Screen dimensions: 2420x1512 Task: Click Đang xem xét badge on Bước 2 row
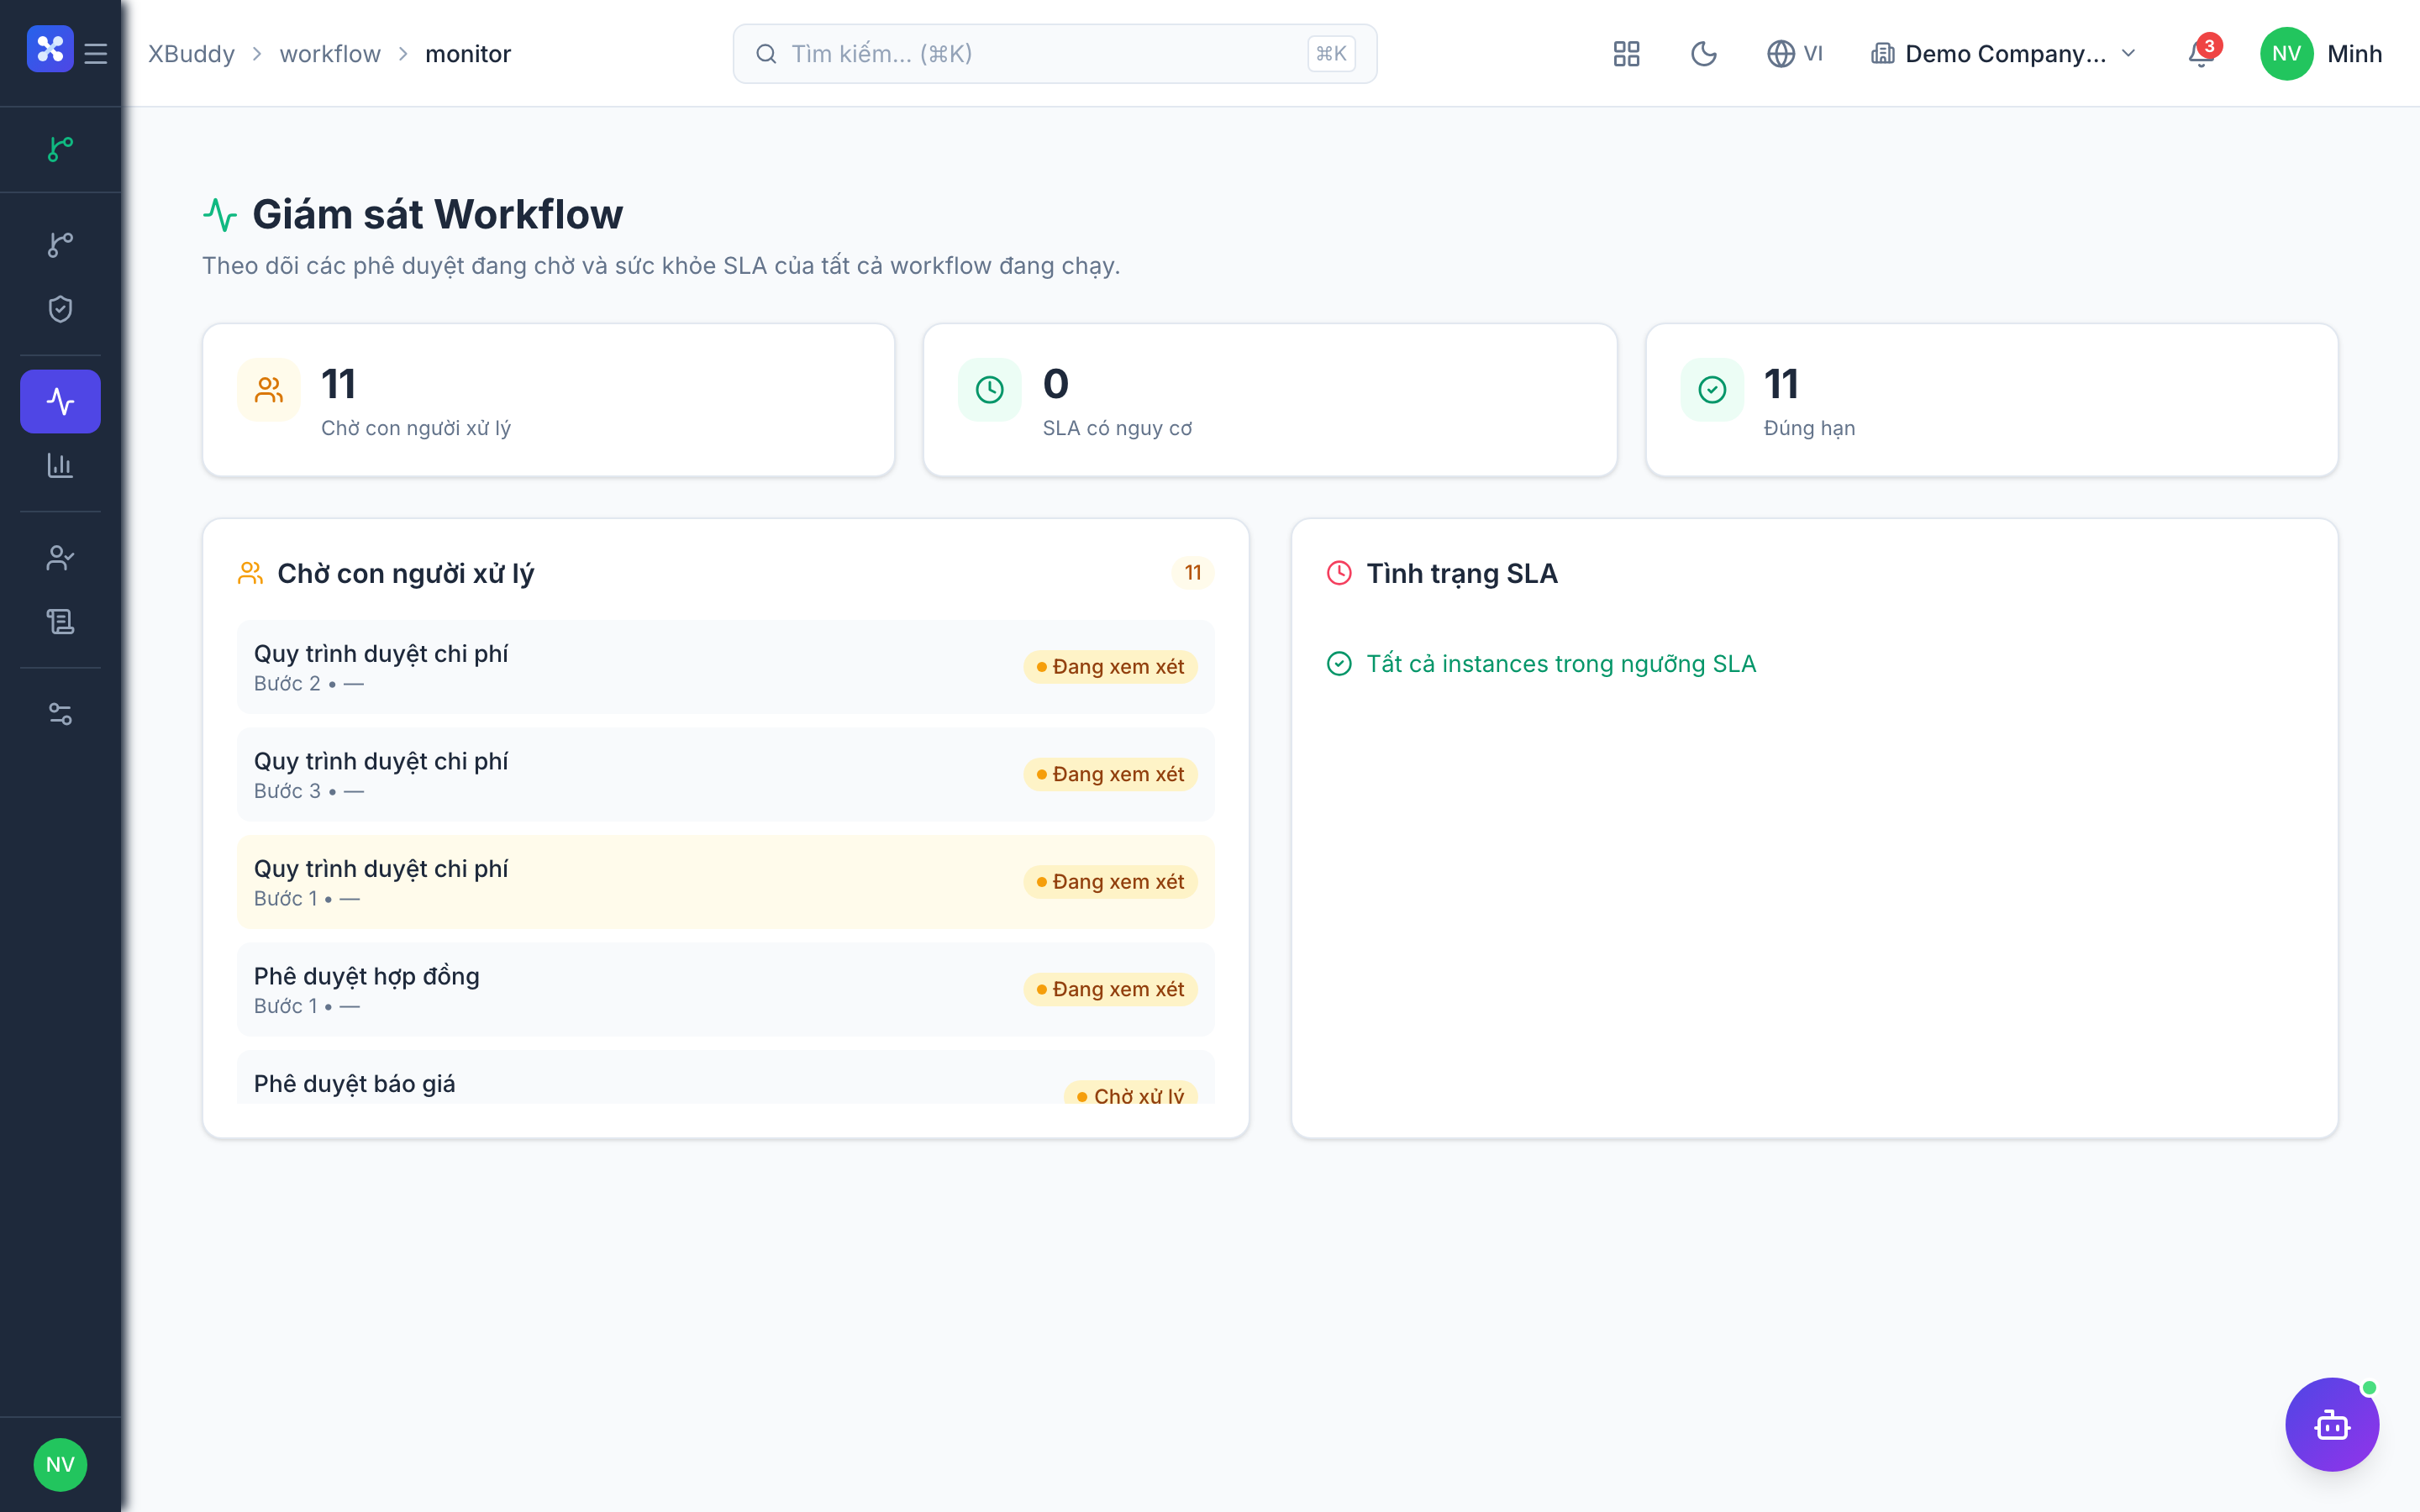1110,667
